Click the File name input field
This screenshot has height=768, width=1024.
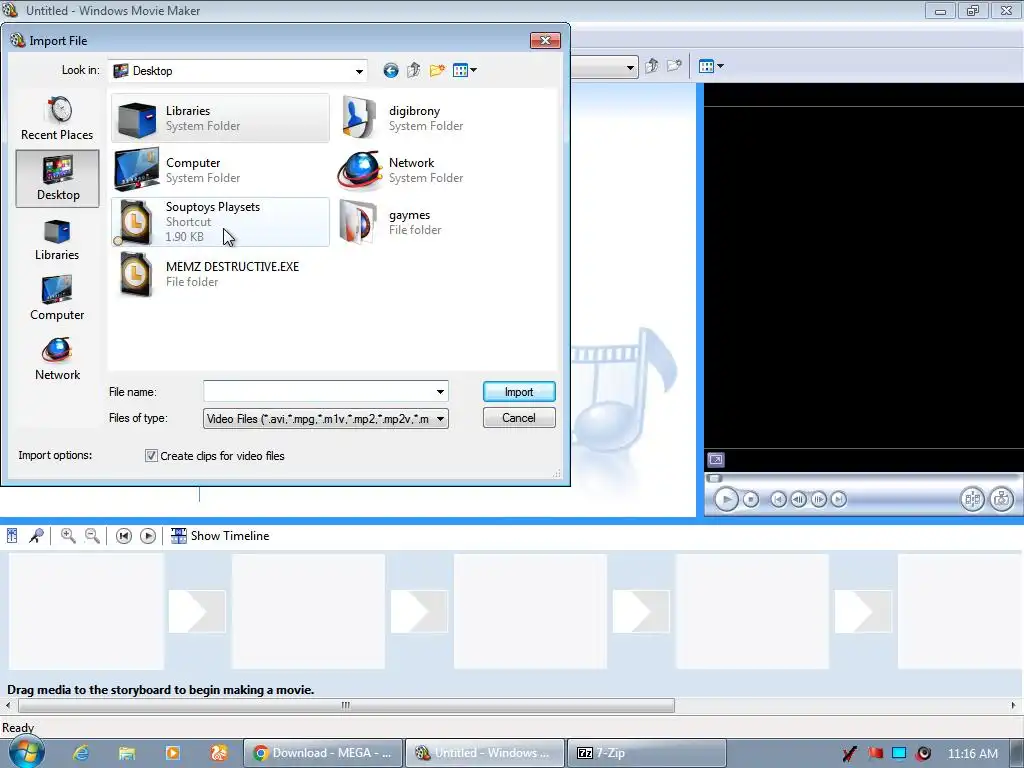[x=318, y=392]
